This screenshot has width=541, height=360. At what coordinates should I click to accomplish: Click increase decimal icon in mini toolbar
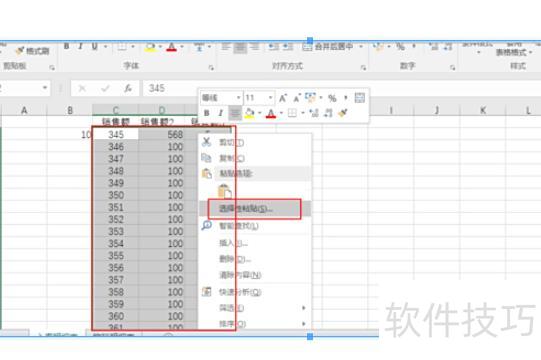pos(314,113)
